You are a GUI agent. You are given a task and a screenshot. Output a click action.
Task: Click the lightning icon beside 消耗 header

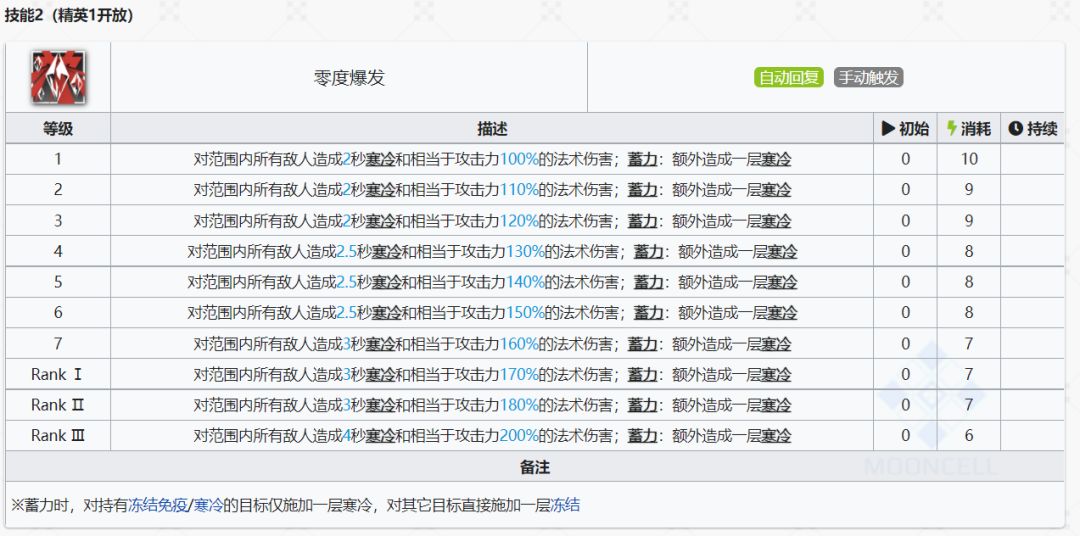952,128
